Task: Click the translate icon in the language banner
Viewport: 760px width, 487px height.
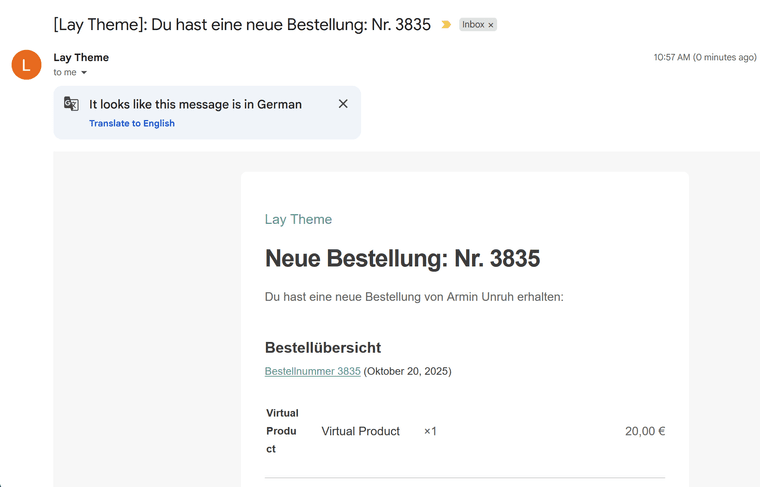Action: click(x=71, y=104)
